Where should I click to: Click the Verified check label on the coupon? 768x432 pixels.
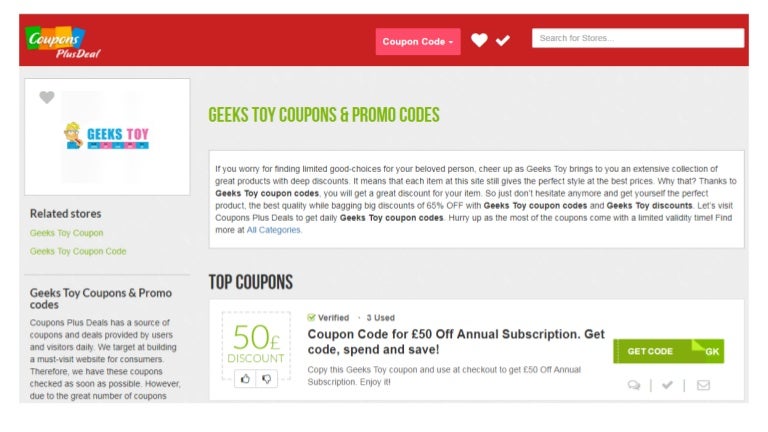(329, 317)
